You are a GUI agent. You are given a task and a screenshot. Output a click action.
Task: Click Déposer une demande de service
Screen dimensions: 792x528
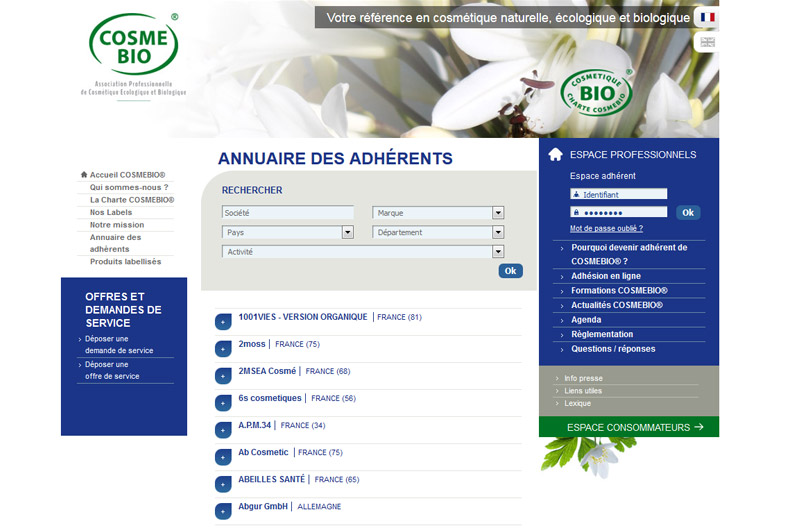[119, 345]
